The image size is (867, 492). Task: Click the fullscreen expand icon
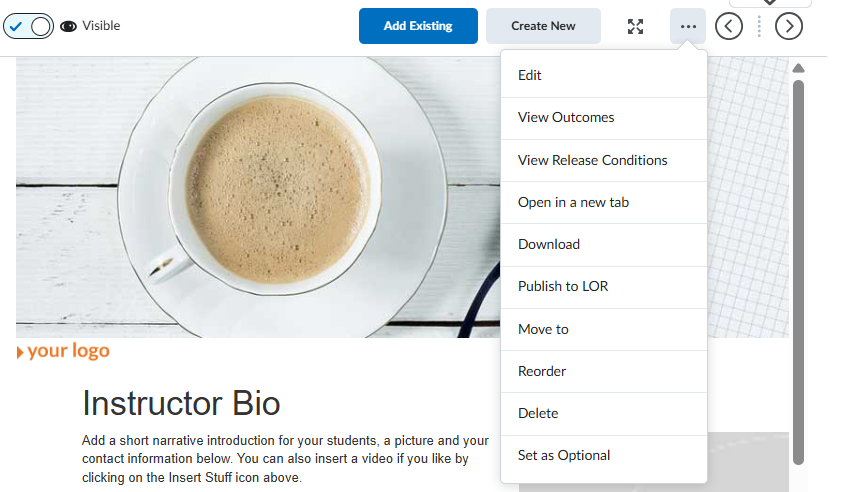[x=635, y=26]
